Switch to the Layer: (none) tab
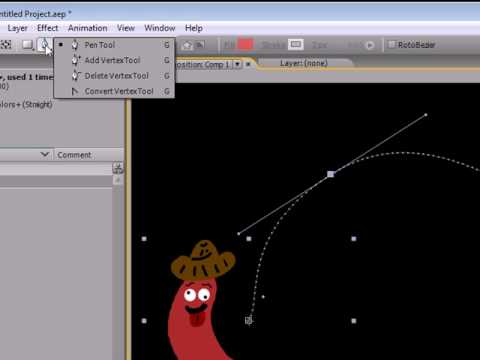The width and height of the screenshot is (480, 360). coord(304,63)
